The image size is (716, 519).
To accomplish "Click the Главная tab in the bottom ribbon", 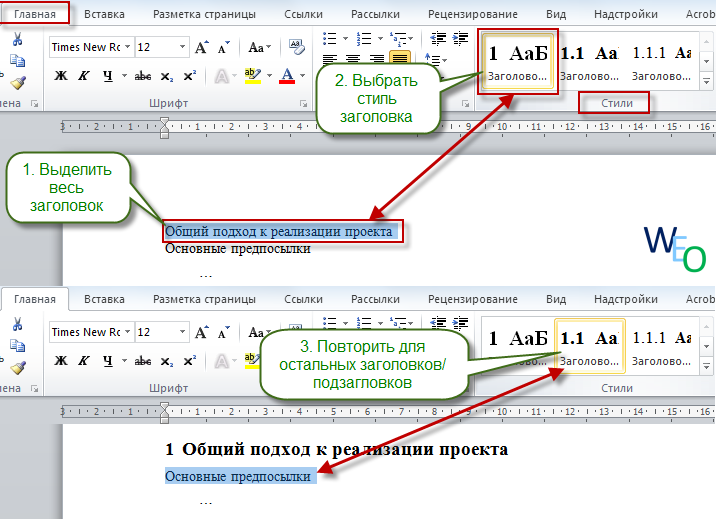I will point(35,299).
